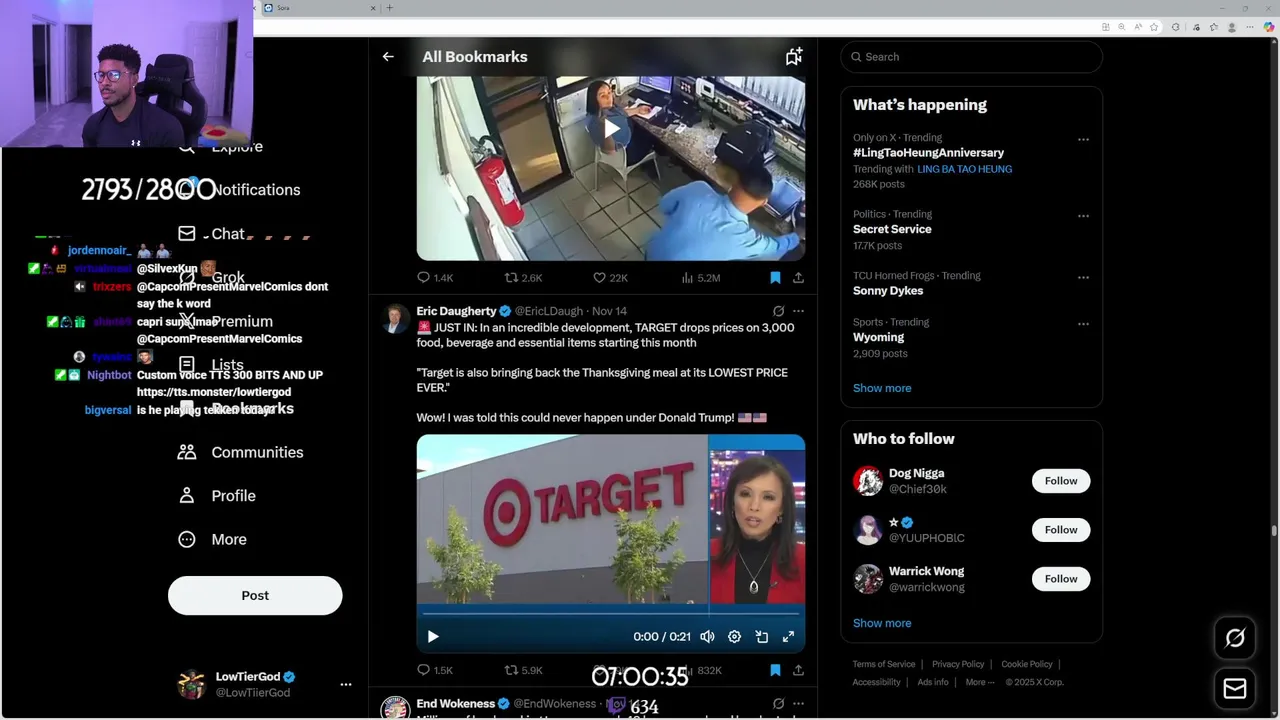Seek on the Target video progress bar
Image resolution: width=1280 pixels, height=720 pixels.
[x=610, y=613]
